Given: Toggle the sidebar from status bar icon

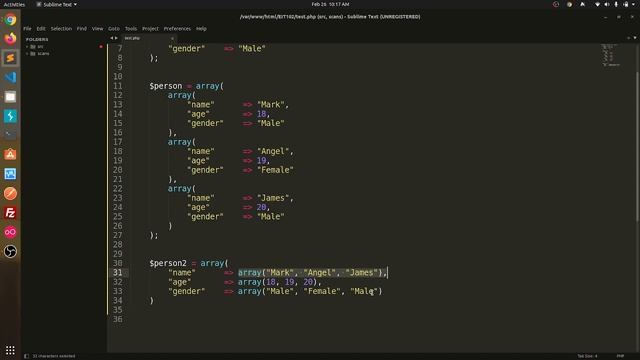Looking at the screenshot, I should 27,356.
